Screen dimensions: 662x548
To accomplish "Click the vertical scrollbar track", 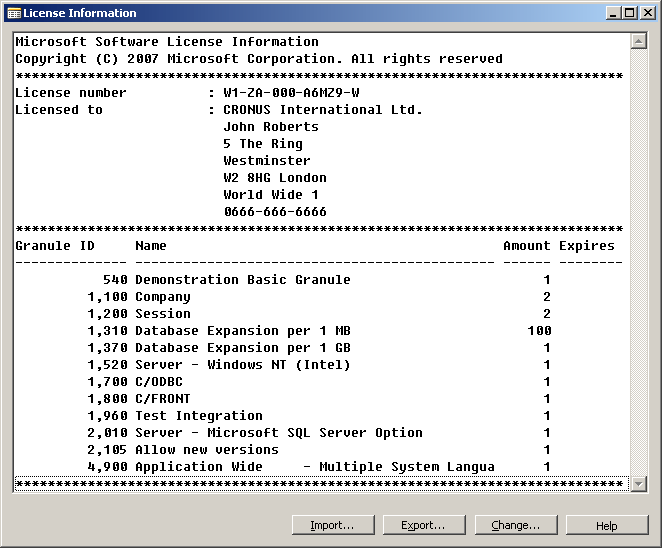I will [638, 262].
